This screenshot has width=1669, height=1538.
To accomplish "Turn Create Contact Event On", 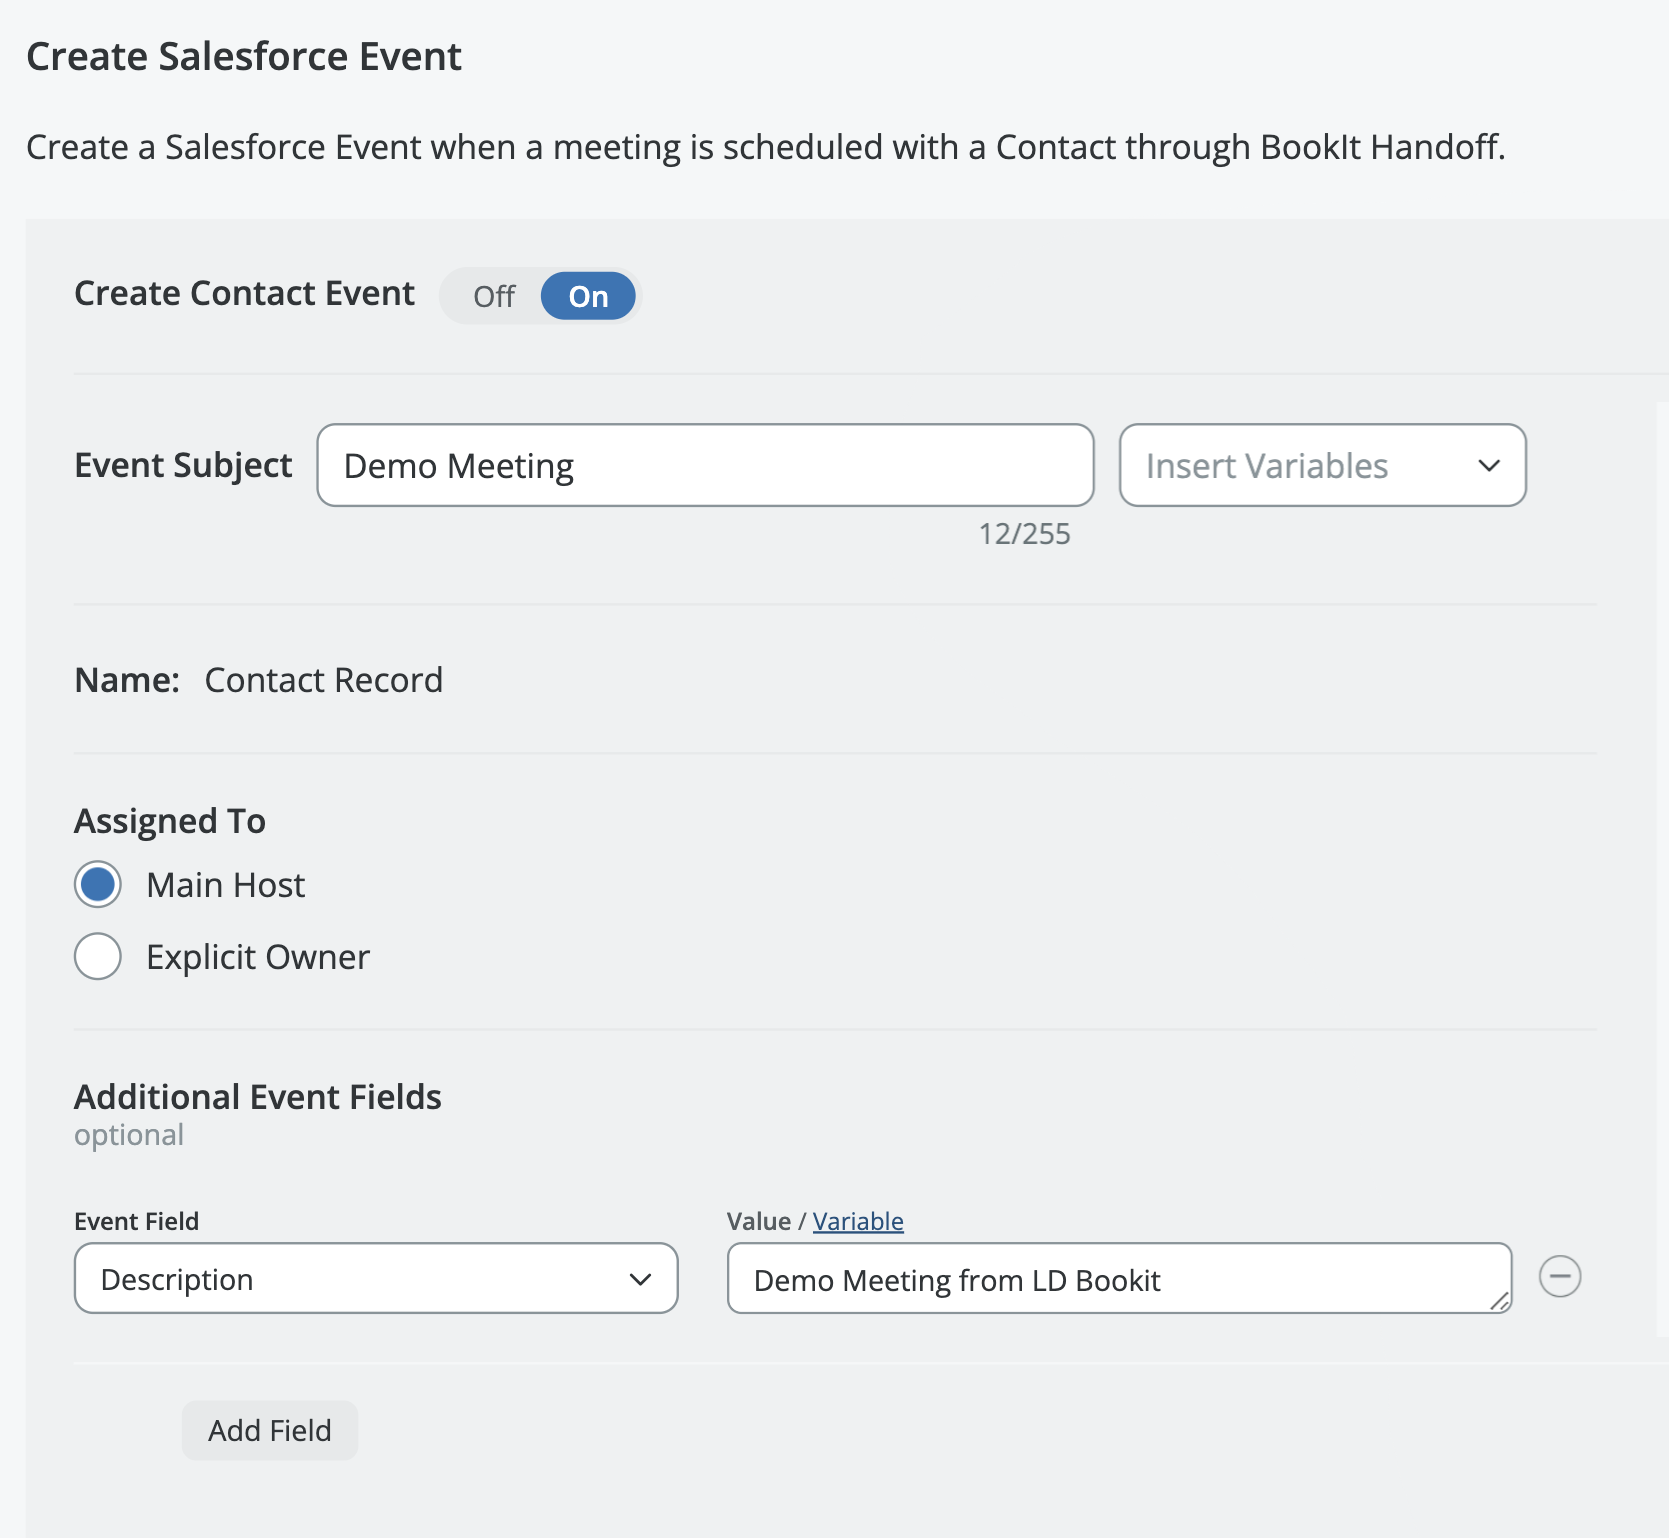I will click(588, 297).
